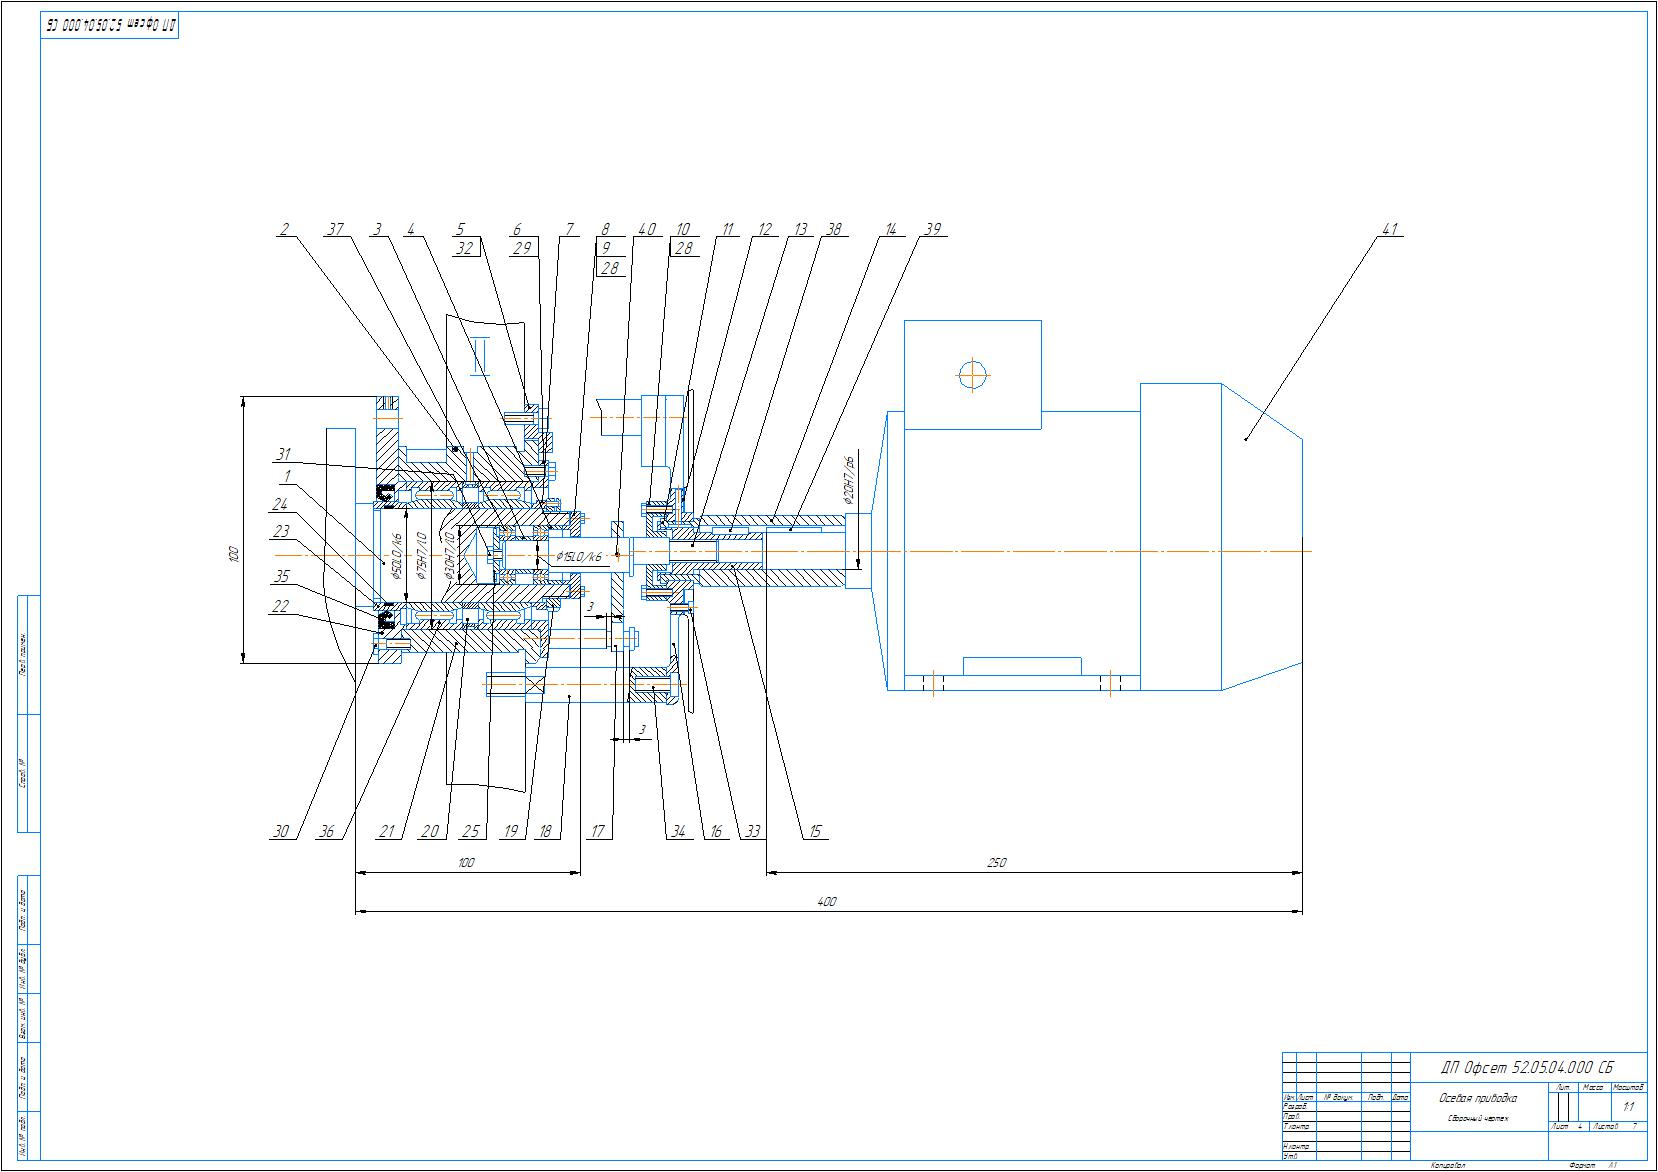Select the 400 overall length dimension
1658x1172 pixels.
click(826, 902)
